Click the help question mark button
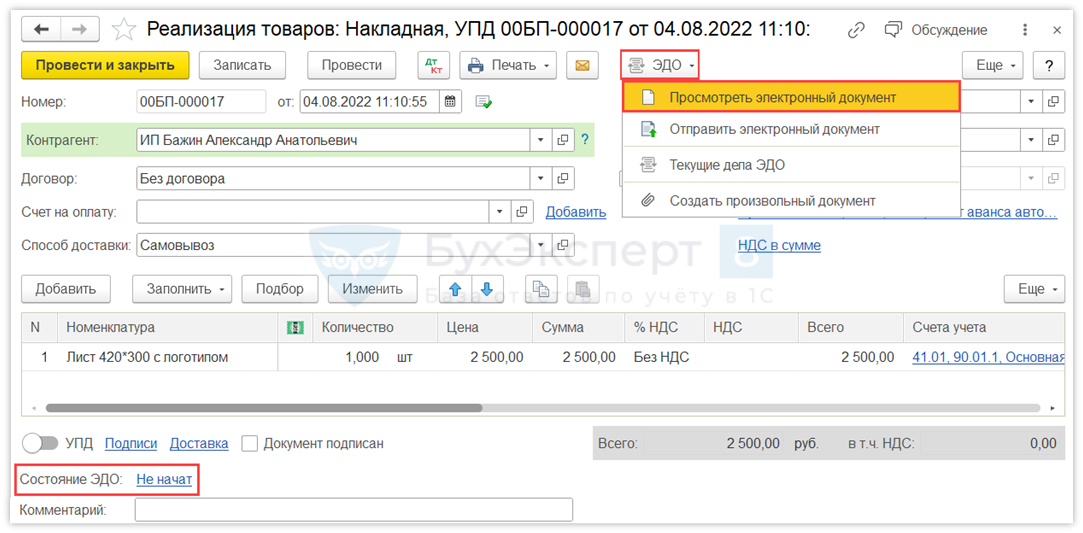Image resolution: width=1083 pixels, height=533 pixels. tap(1048, 66)
